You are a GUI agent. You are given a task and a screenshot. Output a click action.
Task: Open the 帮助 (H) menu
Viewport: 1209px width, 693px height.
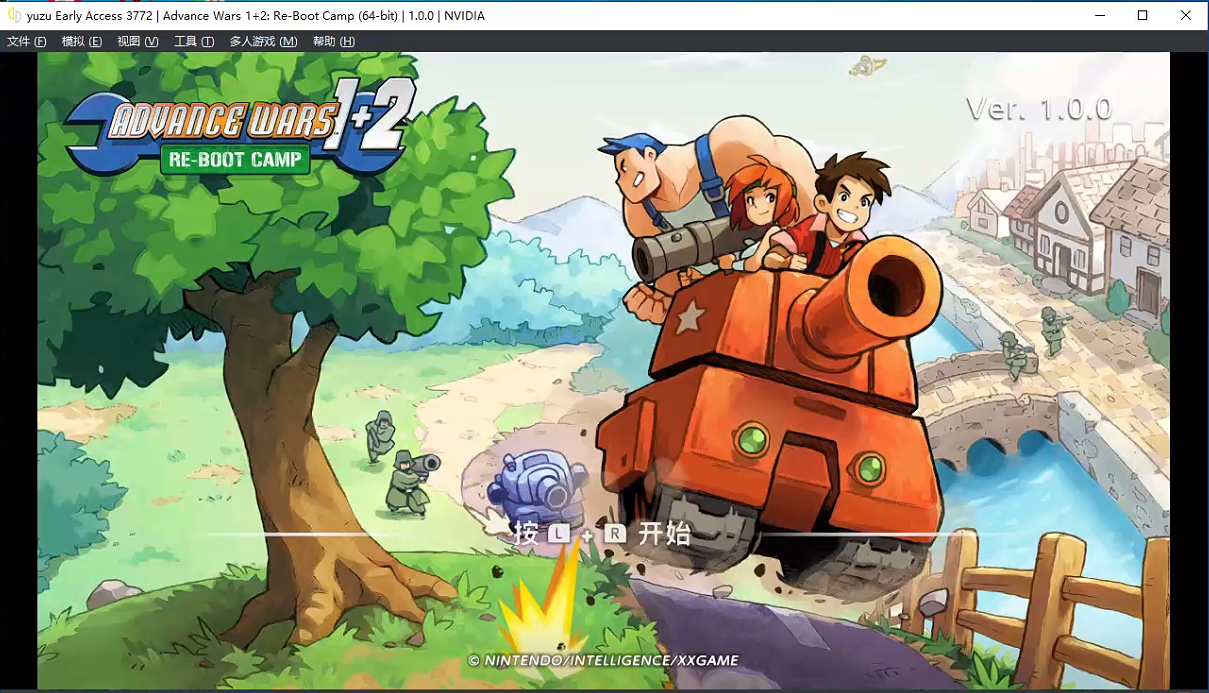pos(334,41)
